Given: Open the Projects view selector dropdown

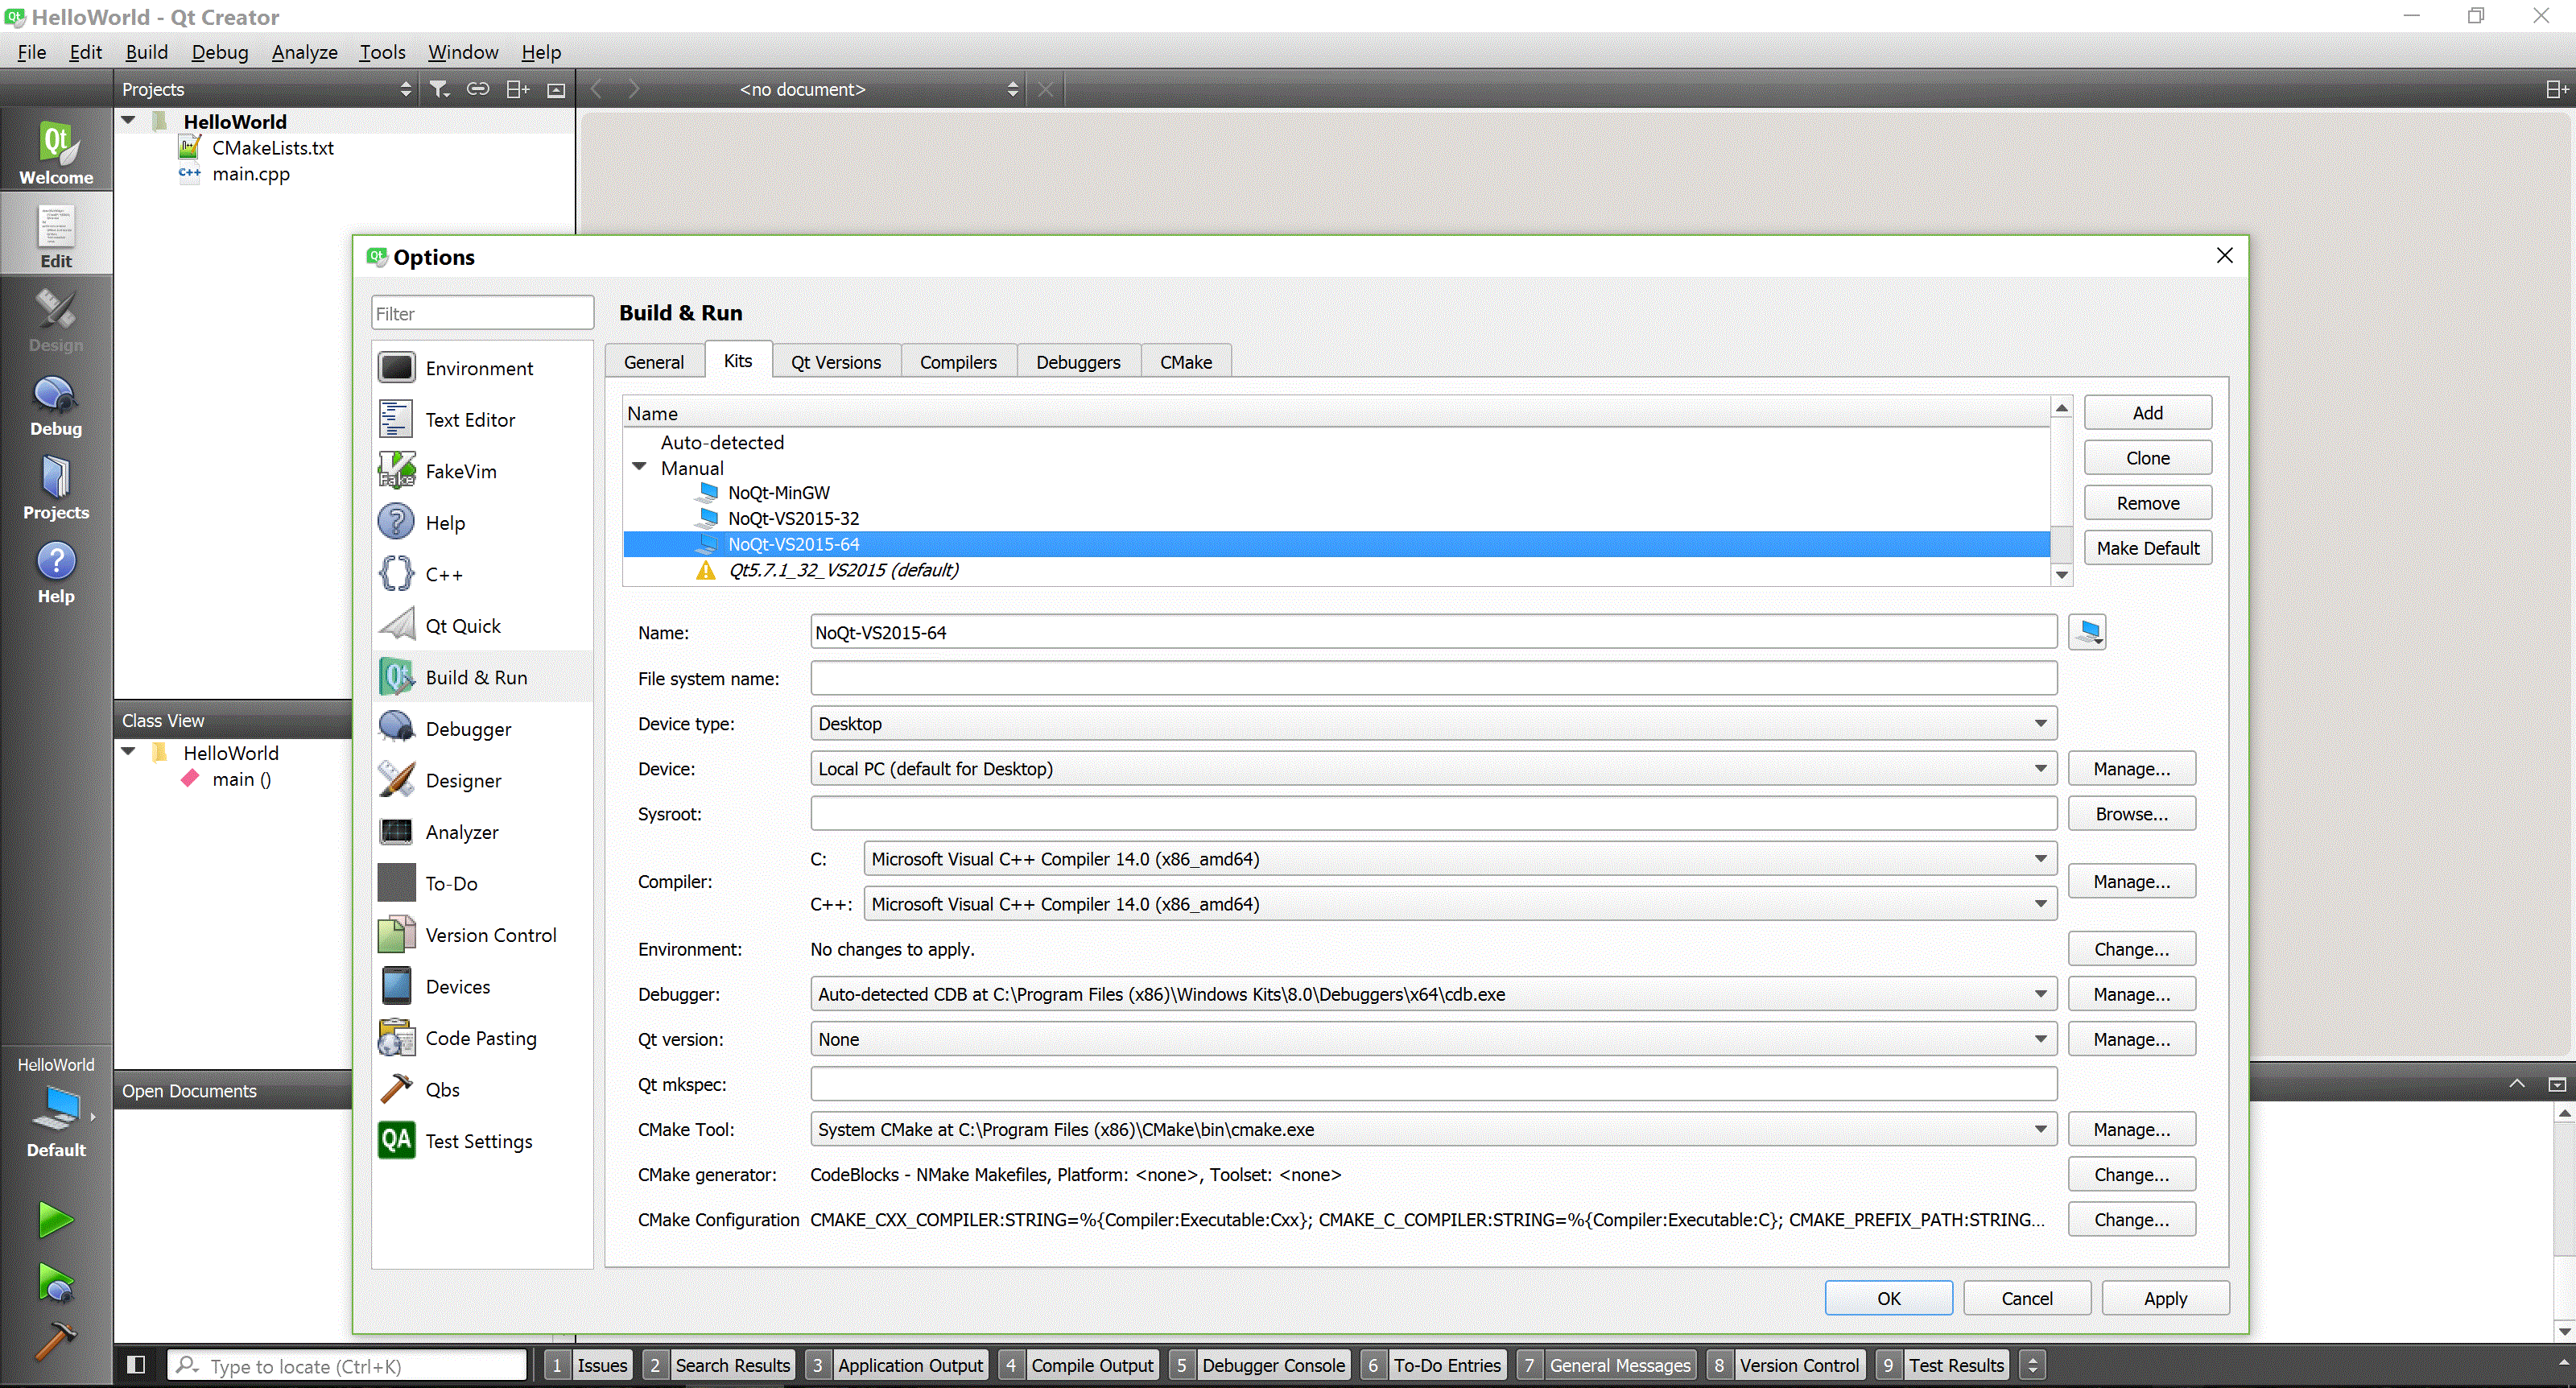Looking at the screenshot, I should pos(266,89).
